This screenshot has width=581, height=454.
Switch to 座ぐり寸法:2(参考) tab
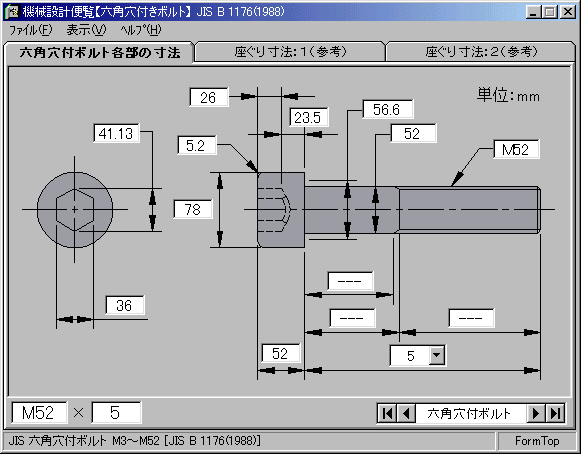point(481,52)
